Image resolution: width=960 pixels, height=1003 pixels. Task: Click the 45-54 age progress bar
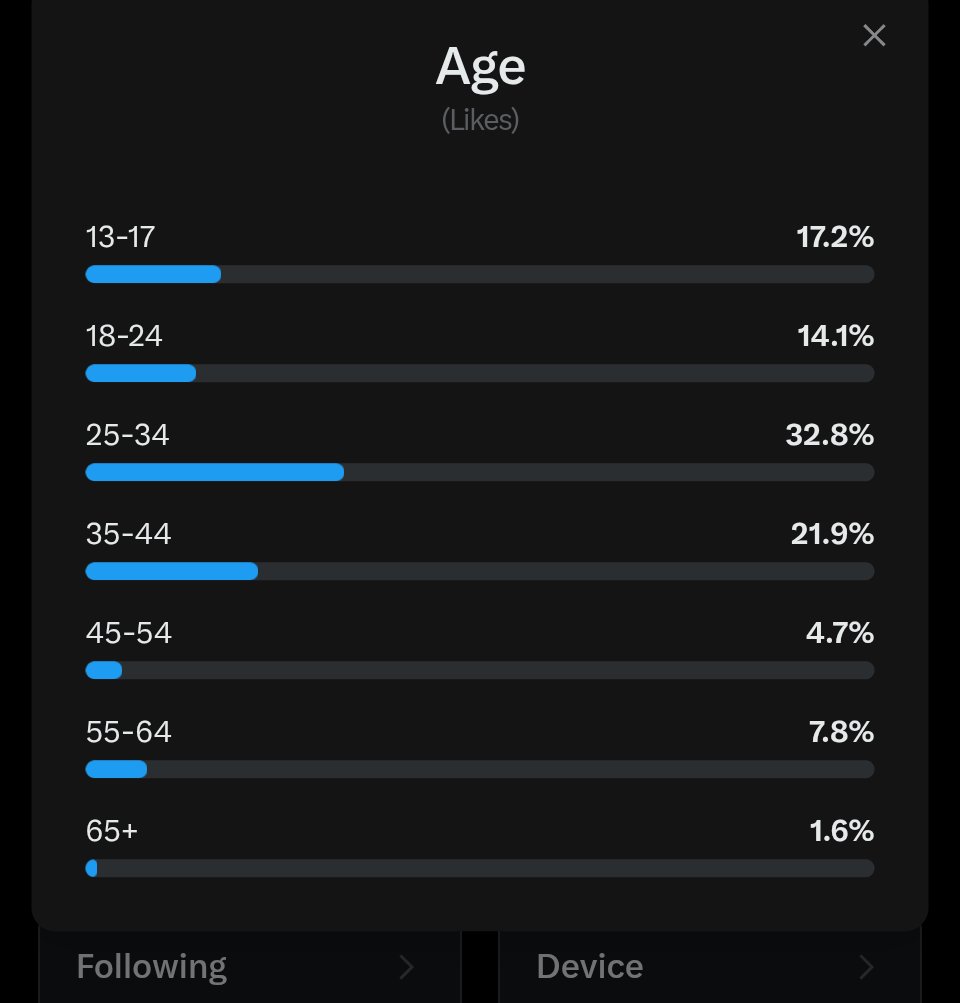point(480,670)
